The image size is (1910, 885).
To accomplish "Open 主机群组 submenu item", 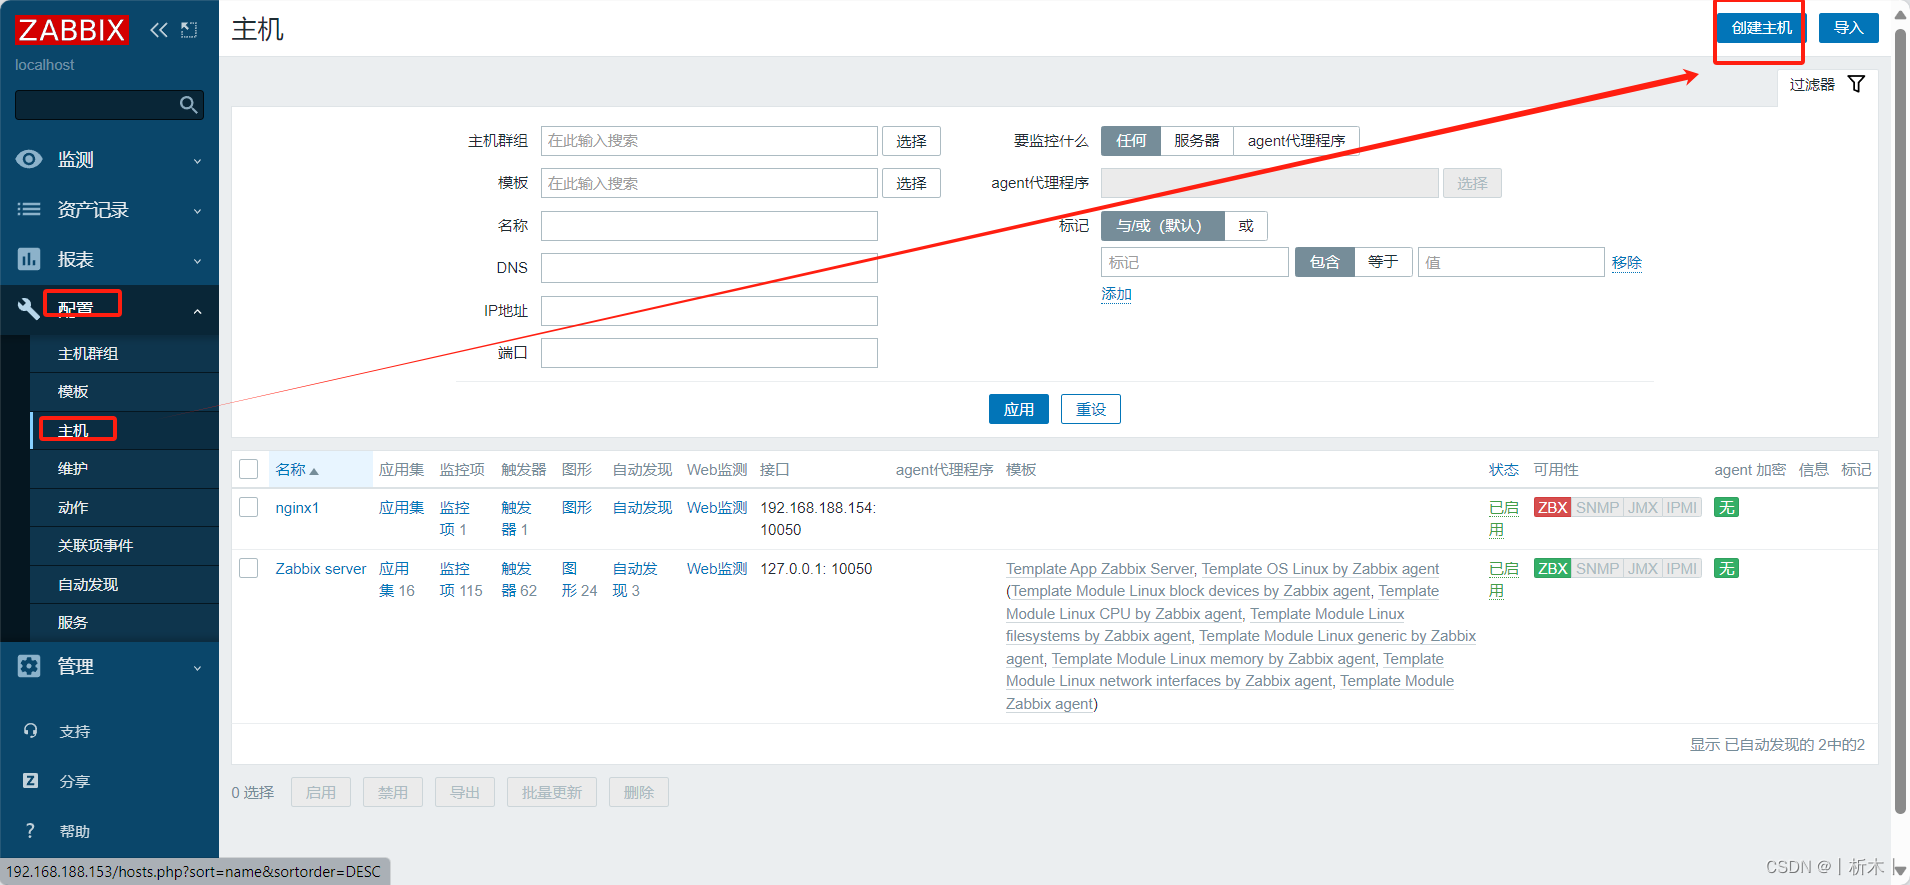I will [x=124, y=354].
